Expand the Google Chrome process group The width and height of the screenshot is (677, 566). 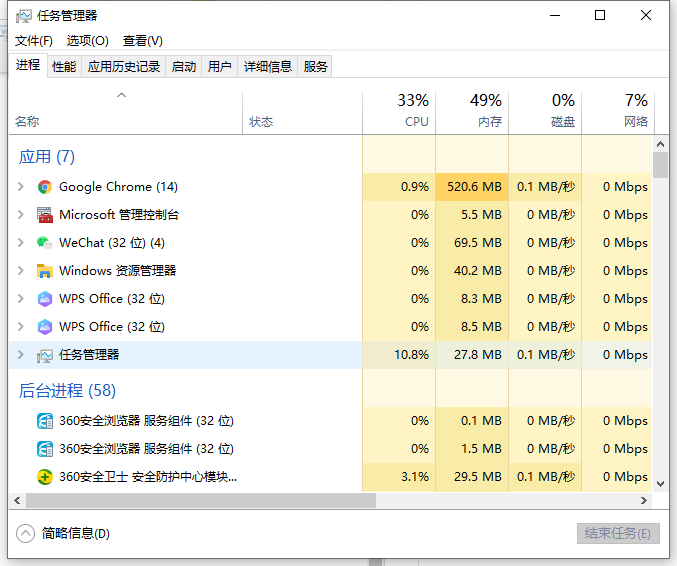pyautogui.click(x=21, y=187)
